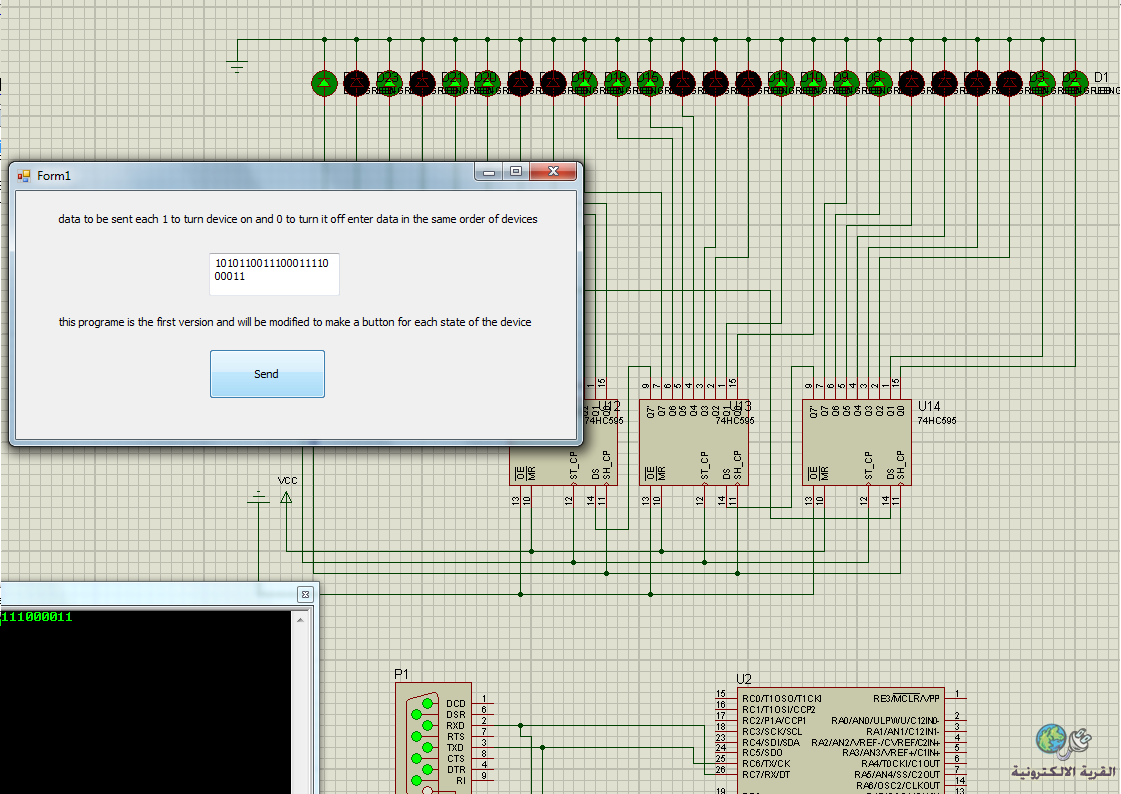Click the lit LED overlapped by the D10 label
1121x794 pixels.
coord(814,83)
